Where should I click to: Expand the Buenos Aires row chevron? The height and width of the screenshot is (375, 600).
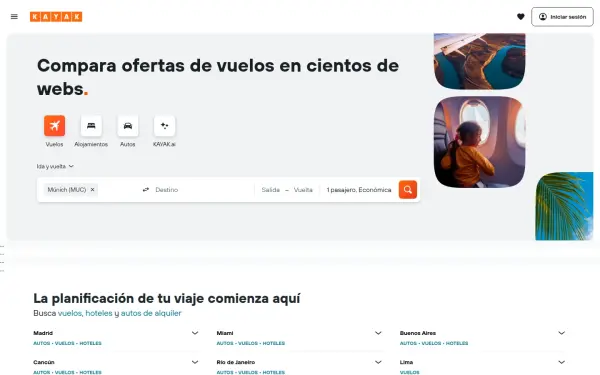[x=561, y=333]
